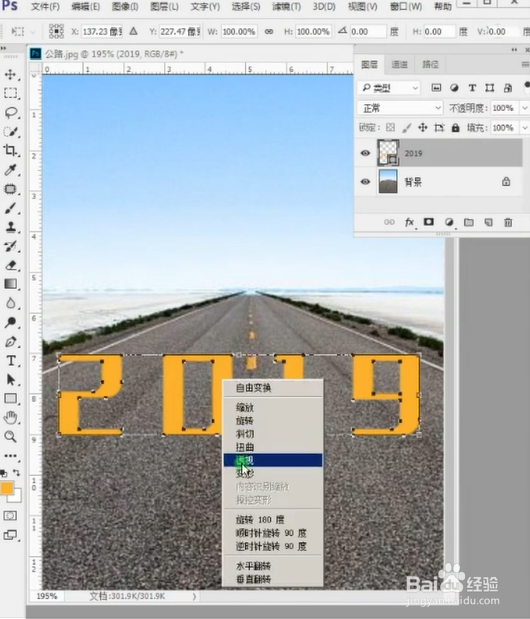Switch to the 通道 tab

(x=399, y=64)
